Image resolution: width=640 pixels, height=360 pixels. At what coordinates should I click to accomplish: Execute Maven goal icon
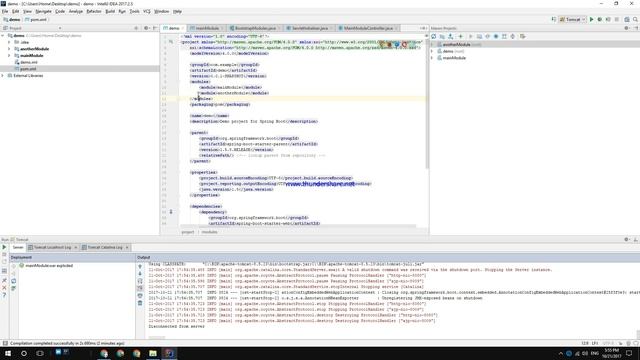click(x=479, y=36)
